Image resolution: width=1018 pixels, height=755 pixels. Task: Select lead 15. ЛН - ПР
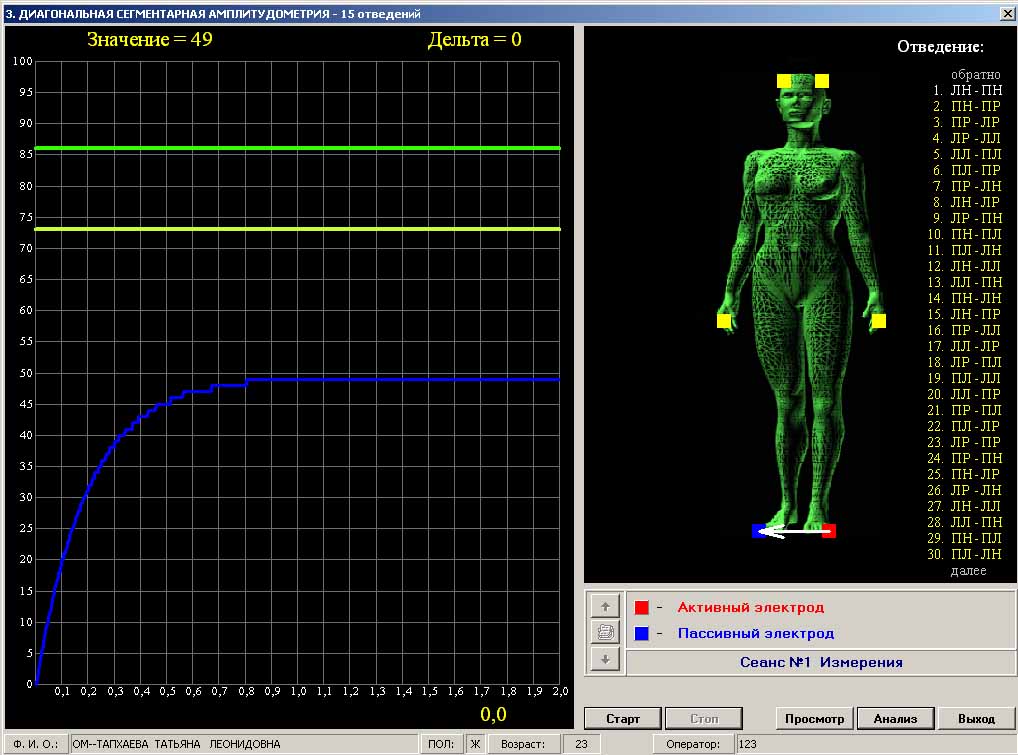pyautogui.click(x=965, y=314)
